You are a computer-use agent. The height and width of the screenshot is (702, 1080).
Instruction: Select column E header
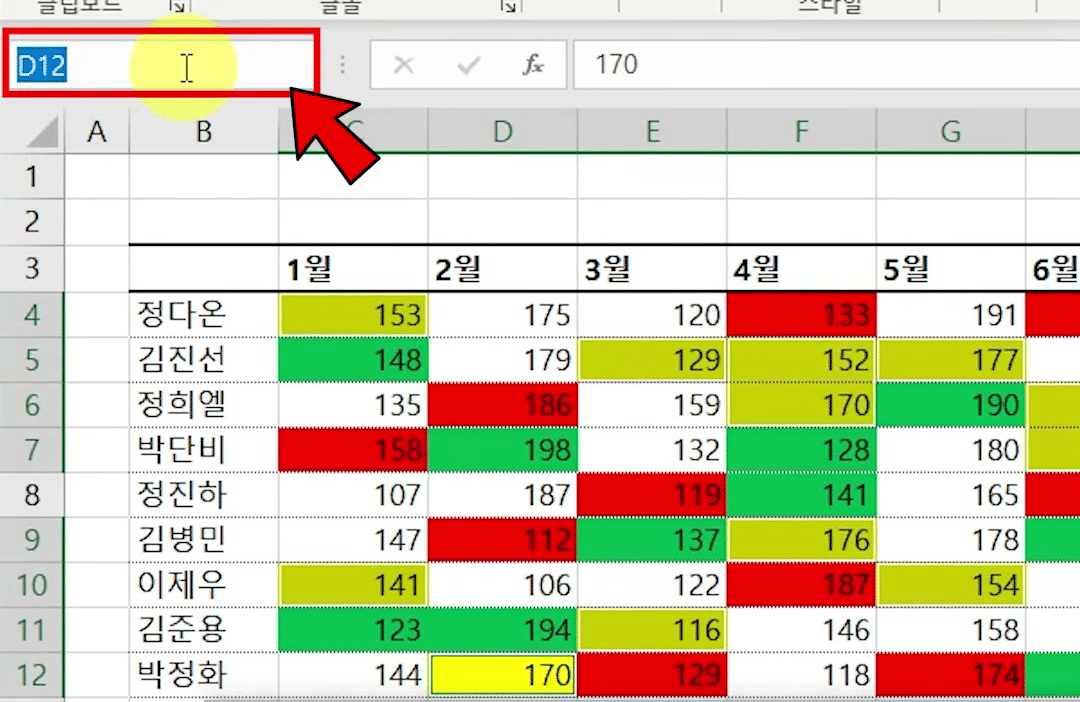point(652,131)
